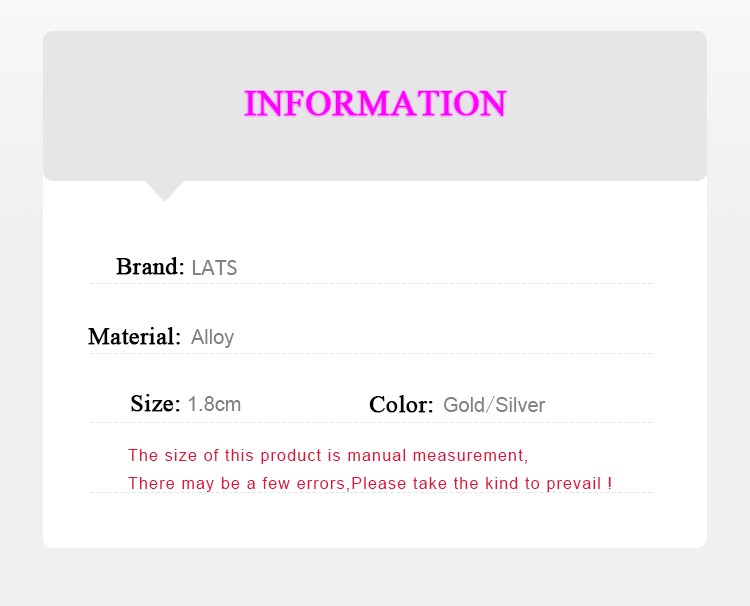The height and width of the screenshot is (606, 750).
Task: Click the Brand label
Action: point(150,266)
